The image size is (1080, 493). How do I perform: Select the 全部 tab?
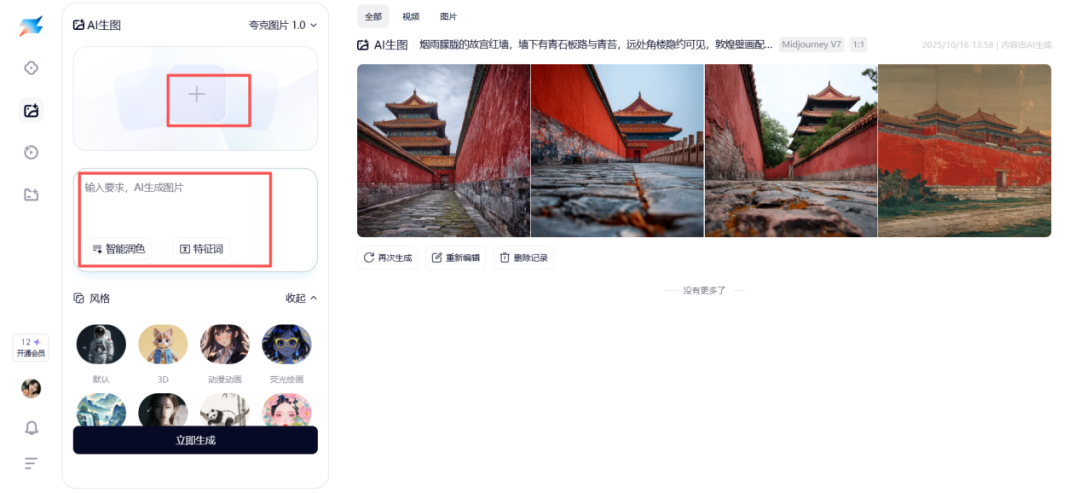click(x=373, y=17)
